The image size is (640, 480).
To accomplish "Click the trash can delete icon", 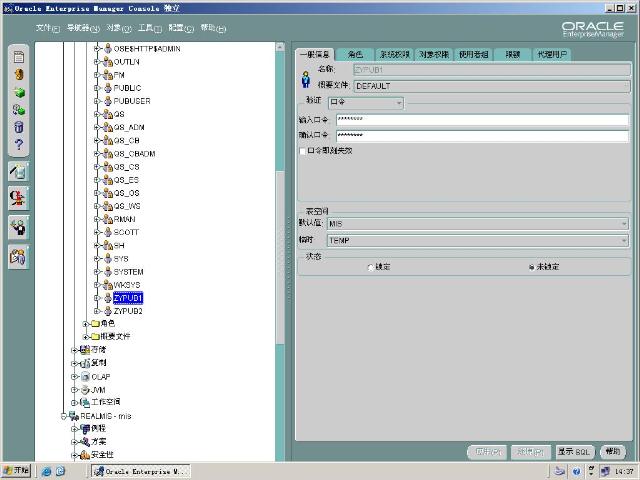I will [x=18, y=128].
